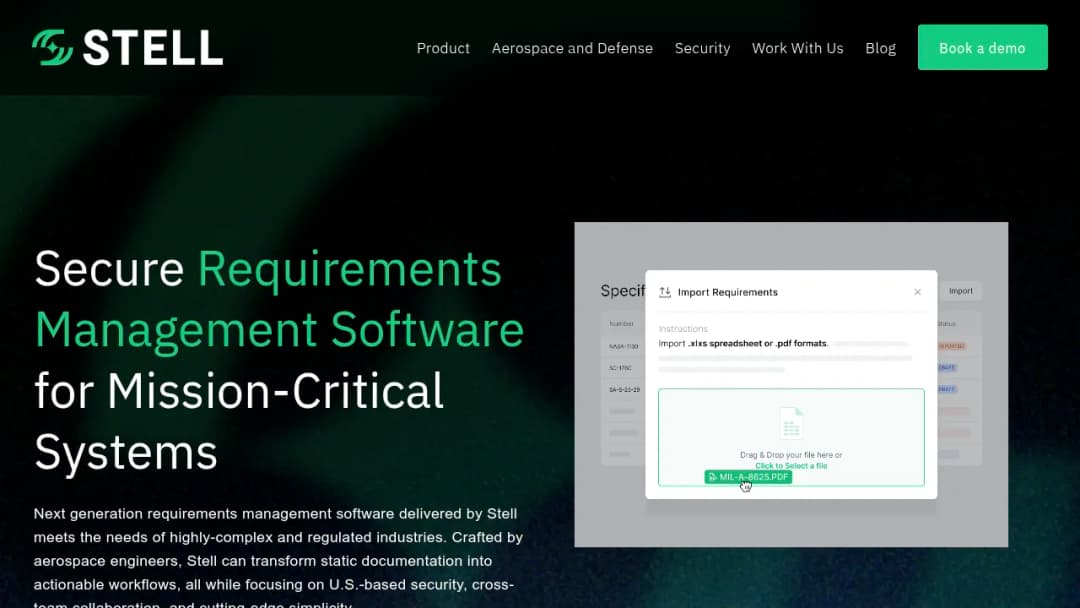Open the Security nav link

703,48
